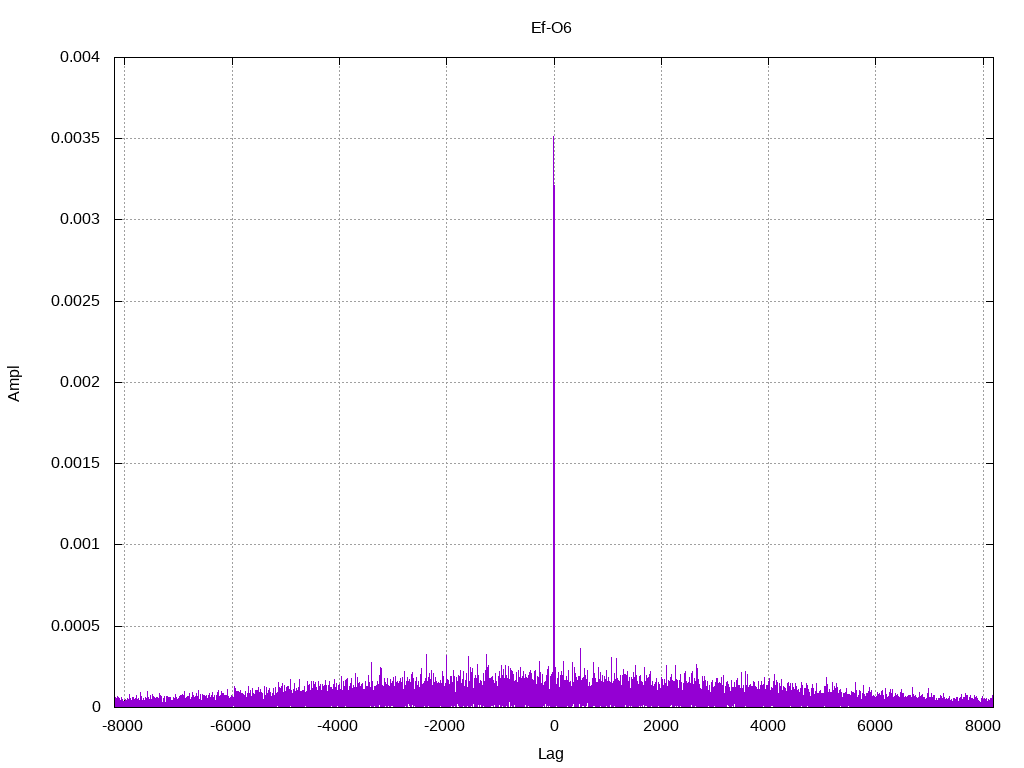The width and height of the screenshot is (1024, 768).
Task: Click the x-axis label Lag
Action: point(551,754)
